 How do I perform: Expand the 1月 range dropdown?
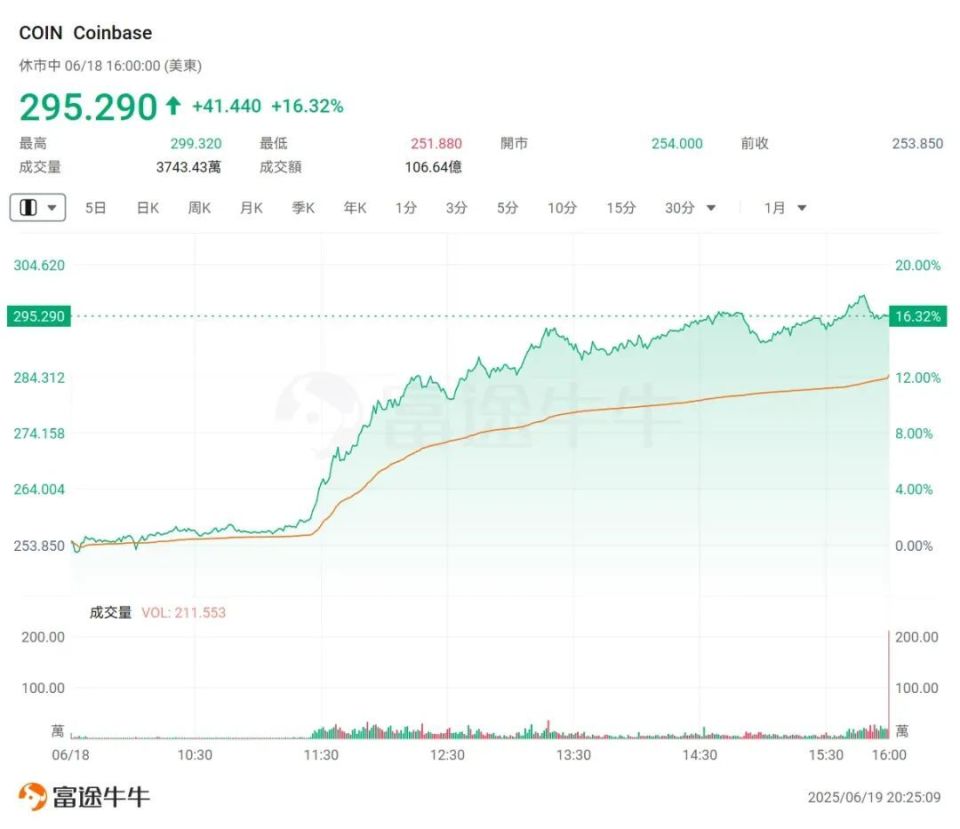point(785,208)
